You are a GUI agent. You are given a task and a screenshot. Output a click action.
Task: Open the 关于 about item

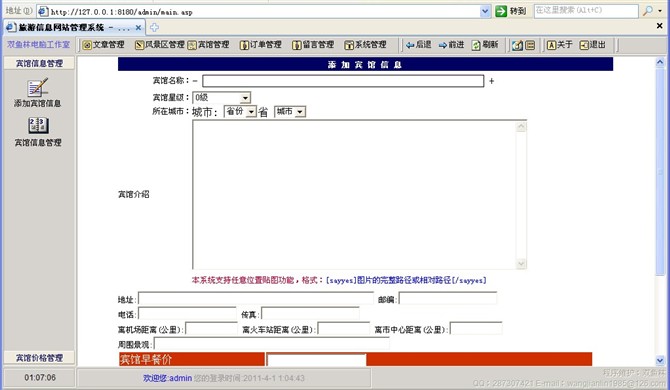(x=559, y=44)
